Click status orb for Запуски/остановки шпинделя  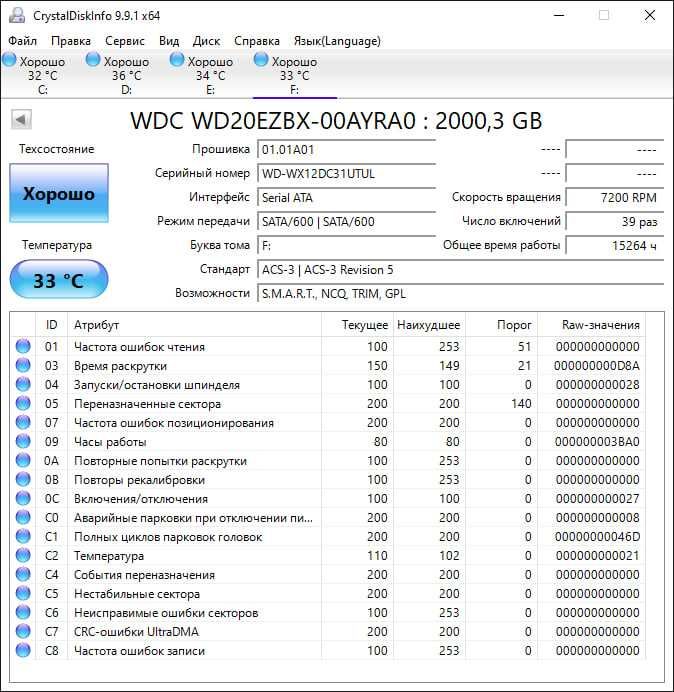[x=23, y=384]
